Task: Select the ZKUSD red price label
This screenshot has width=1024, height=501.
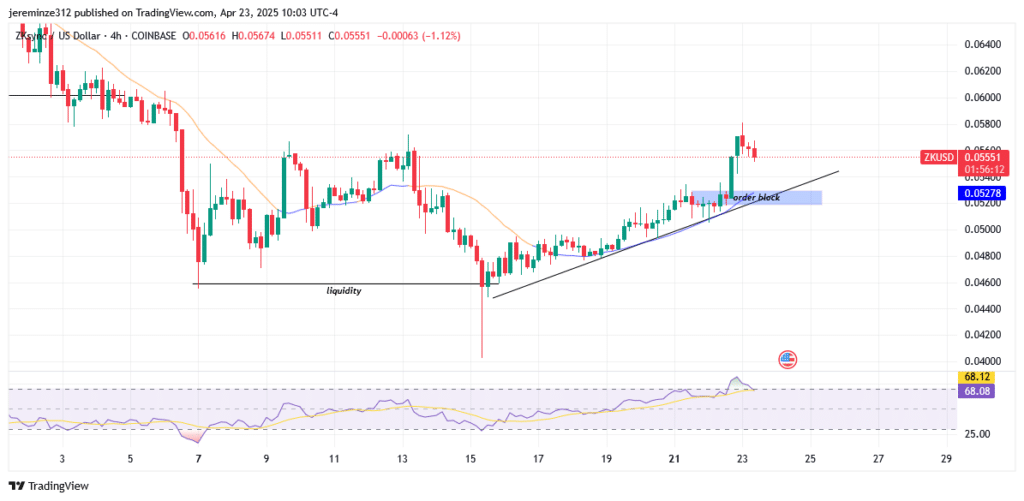Action: pos(940,157)
